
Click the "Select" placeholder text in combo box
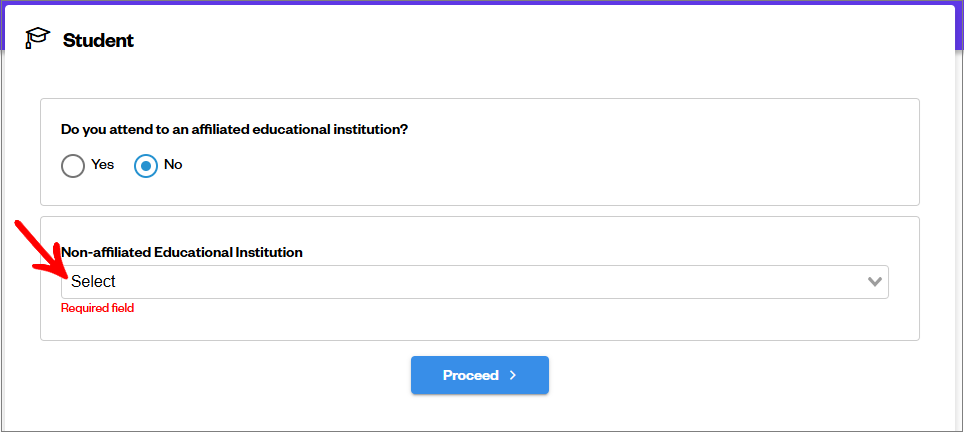coord(93,281)
